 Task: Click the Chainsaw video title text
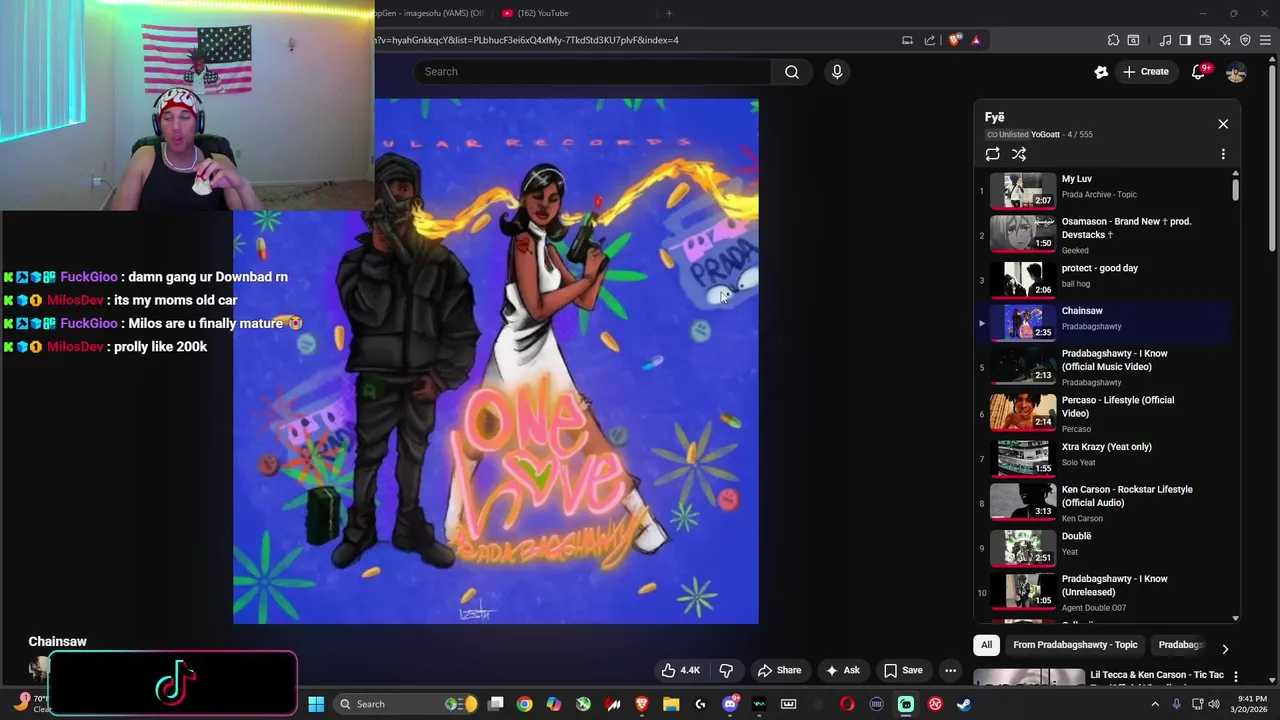click(57, 642)
